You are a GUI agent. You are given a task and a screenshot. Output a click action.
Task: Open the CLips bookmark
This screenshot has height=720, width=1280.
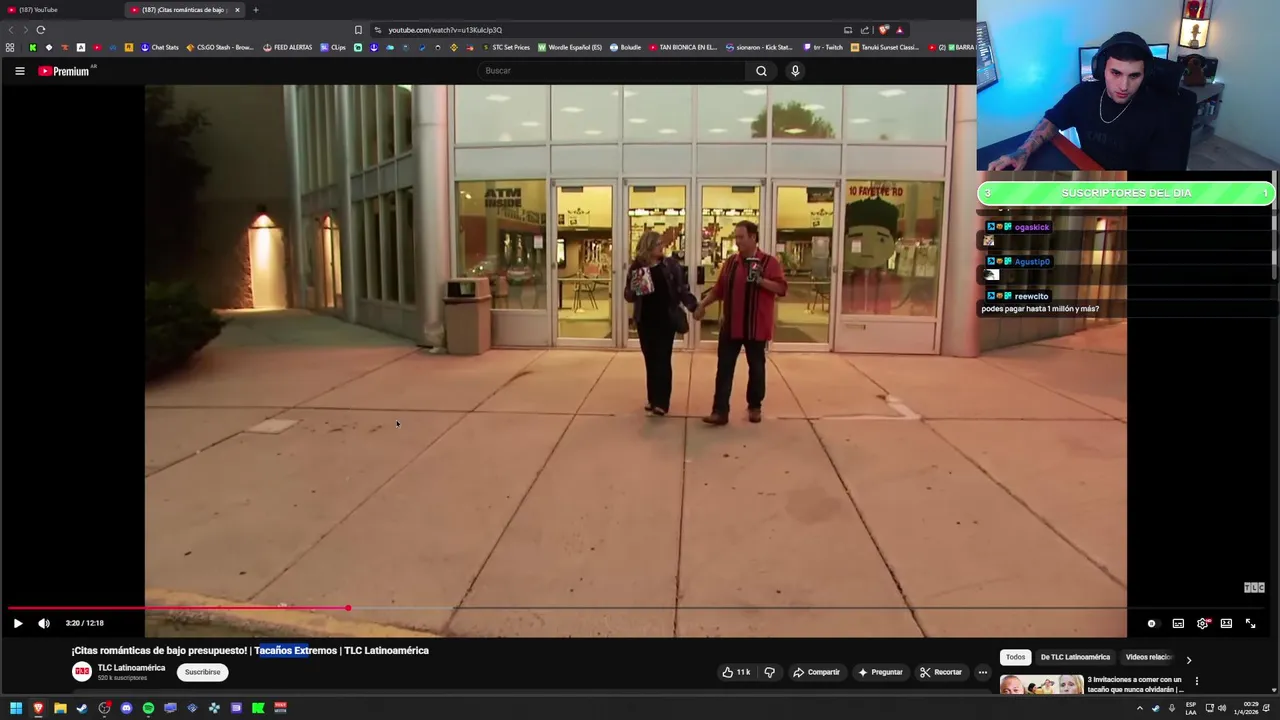[333, 47]
